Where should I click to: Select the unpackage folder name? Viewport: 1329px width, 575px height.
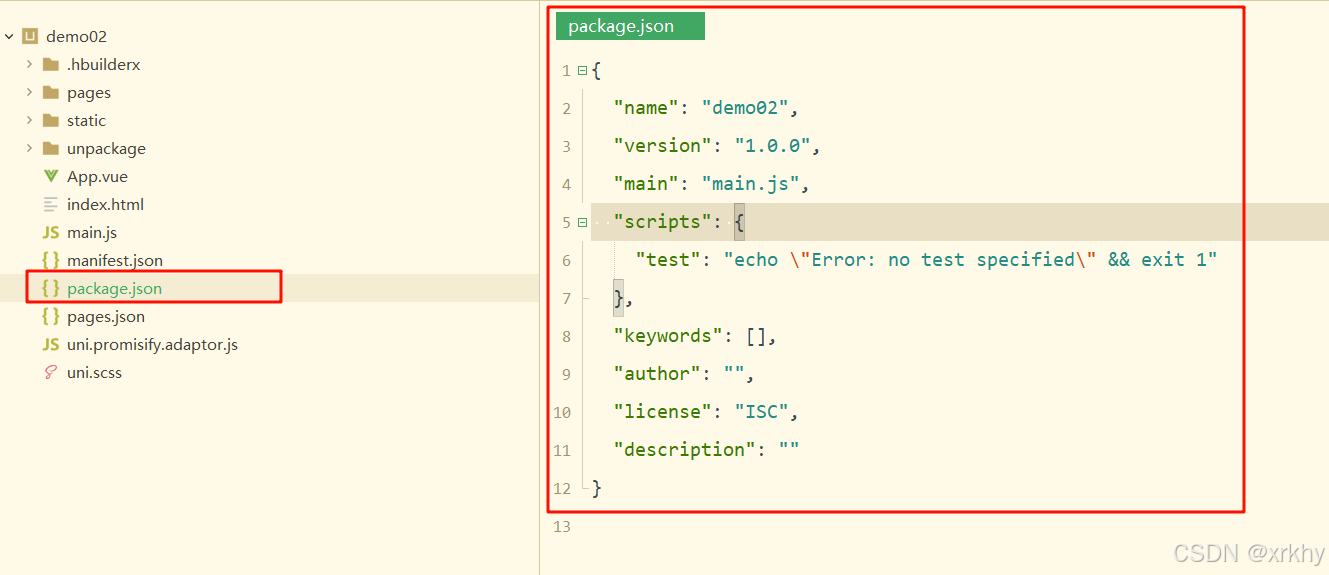tap(106, 149)
